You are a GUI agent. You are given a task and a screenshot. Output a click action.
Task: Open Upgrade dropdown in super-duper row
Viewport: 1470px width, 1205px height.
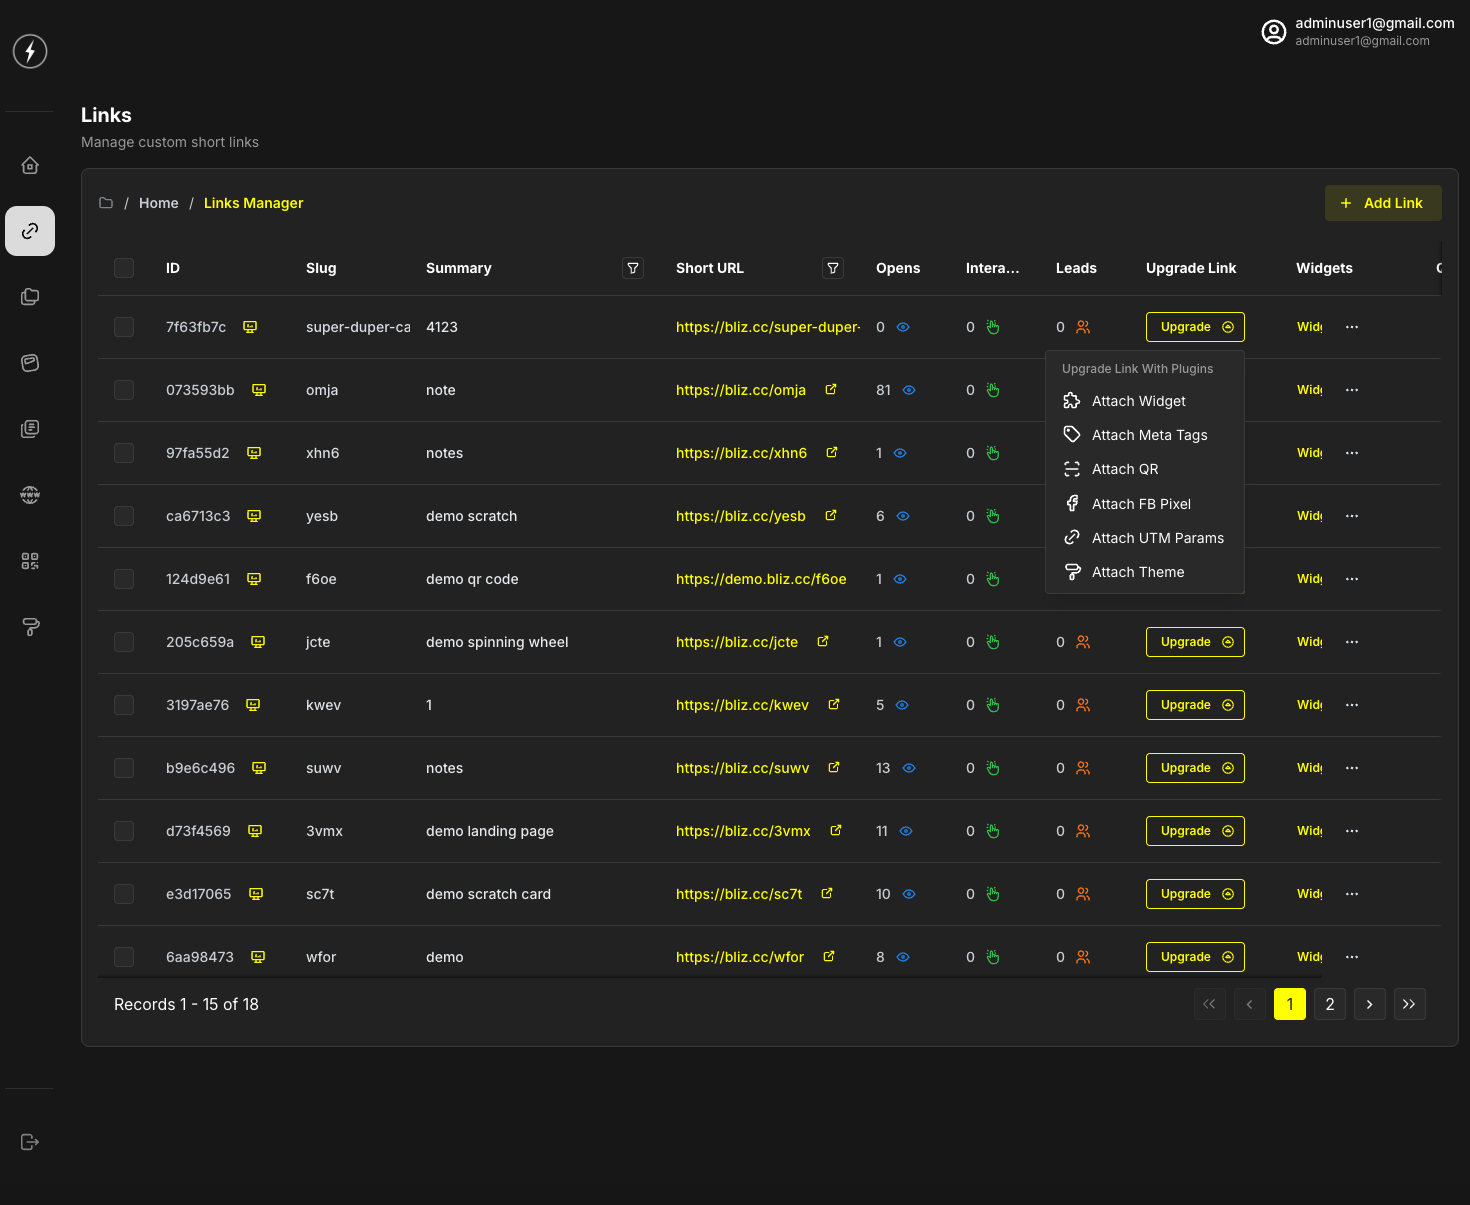pos(1195,327)
